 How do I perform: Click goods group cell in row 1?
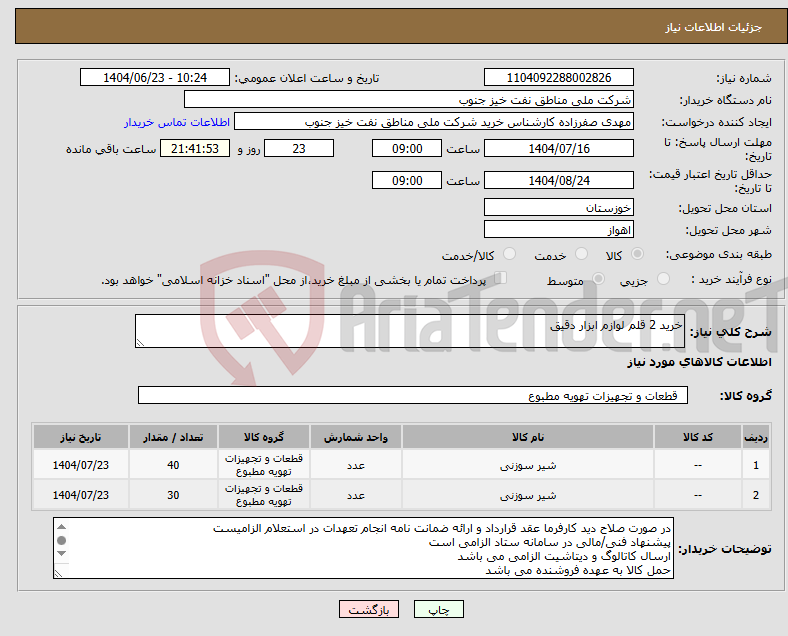(264, 465)
